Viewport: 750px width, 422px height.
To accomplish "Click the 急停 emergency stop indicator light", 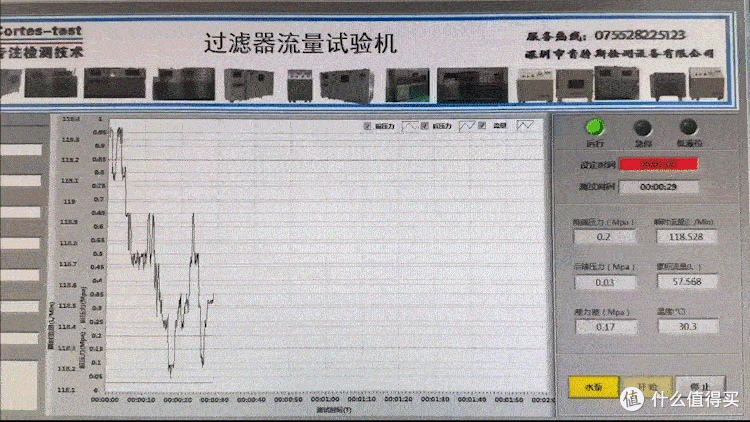I will (642, 128).
